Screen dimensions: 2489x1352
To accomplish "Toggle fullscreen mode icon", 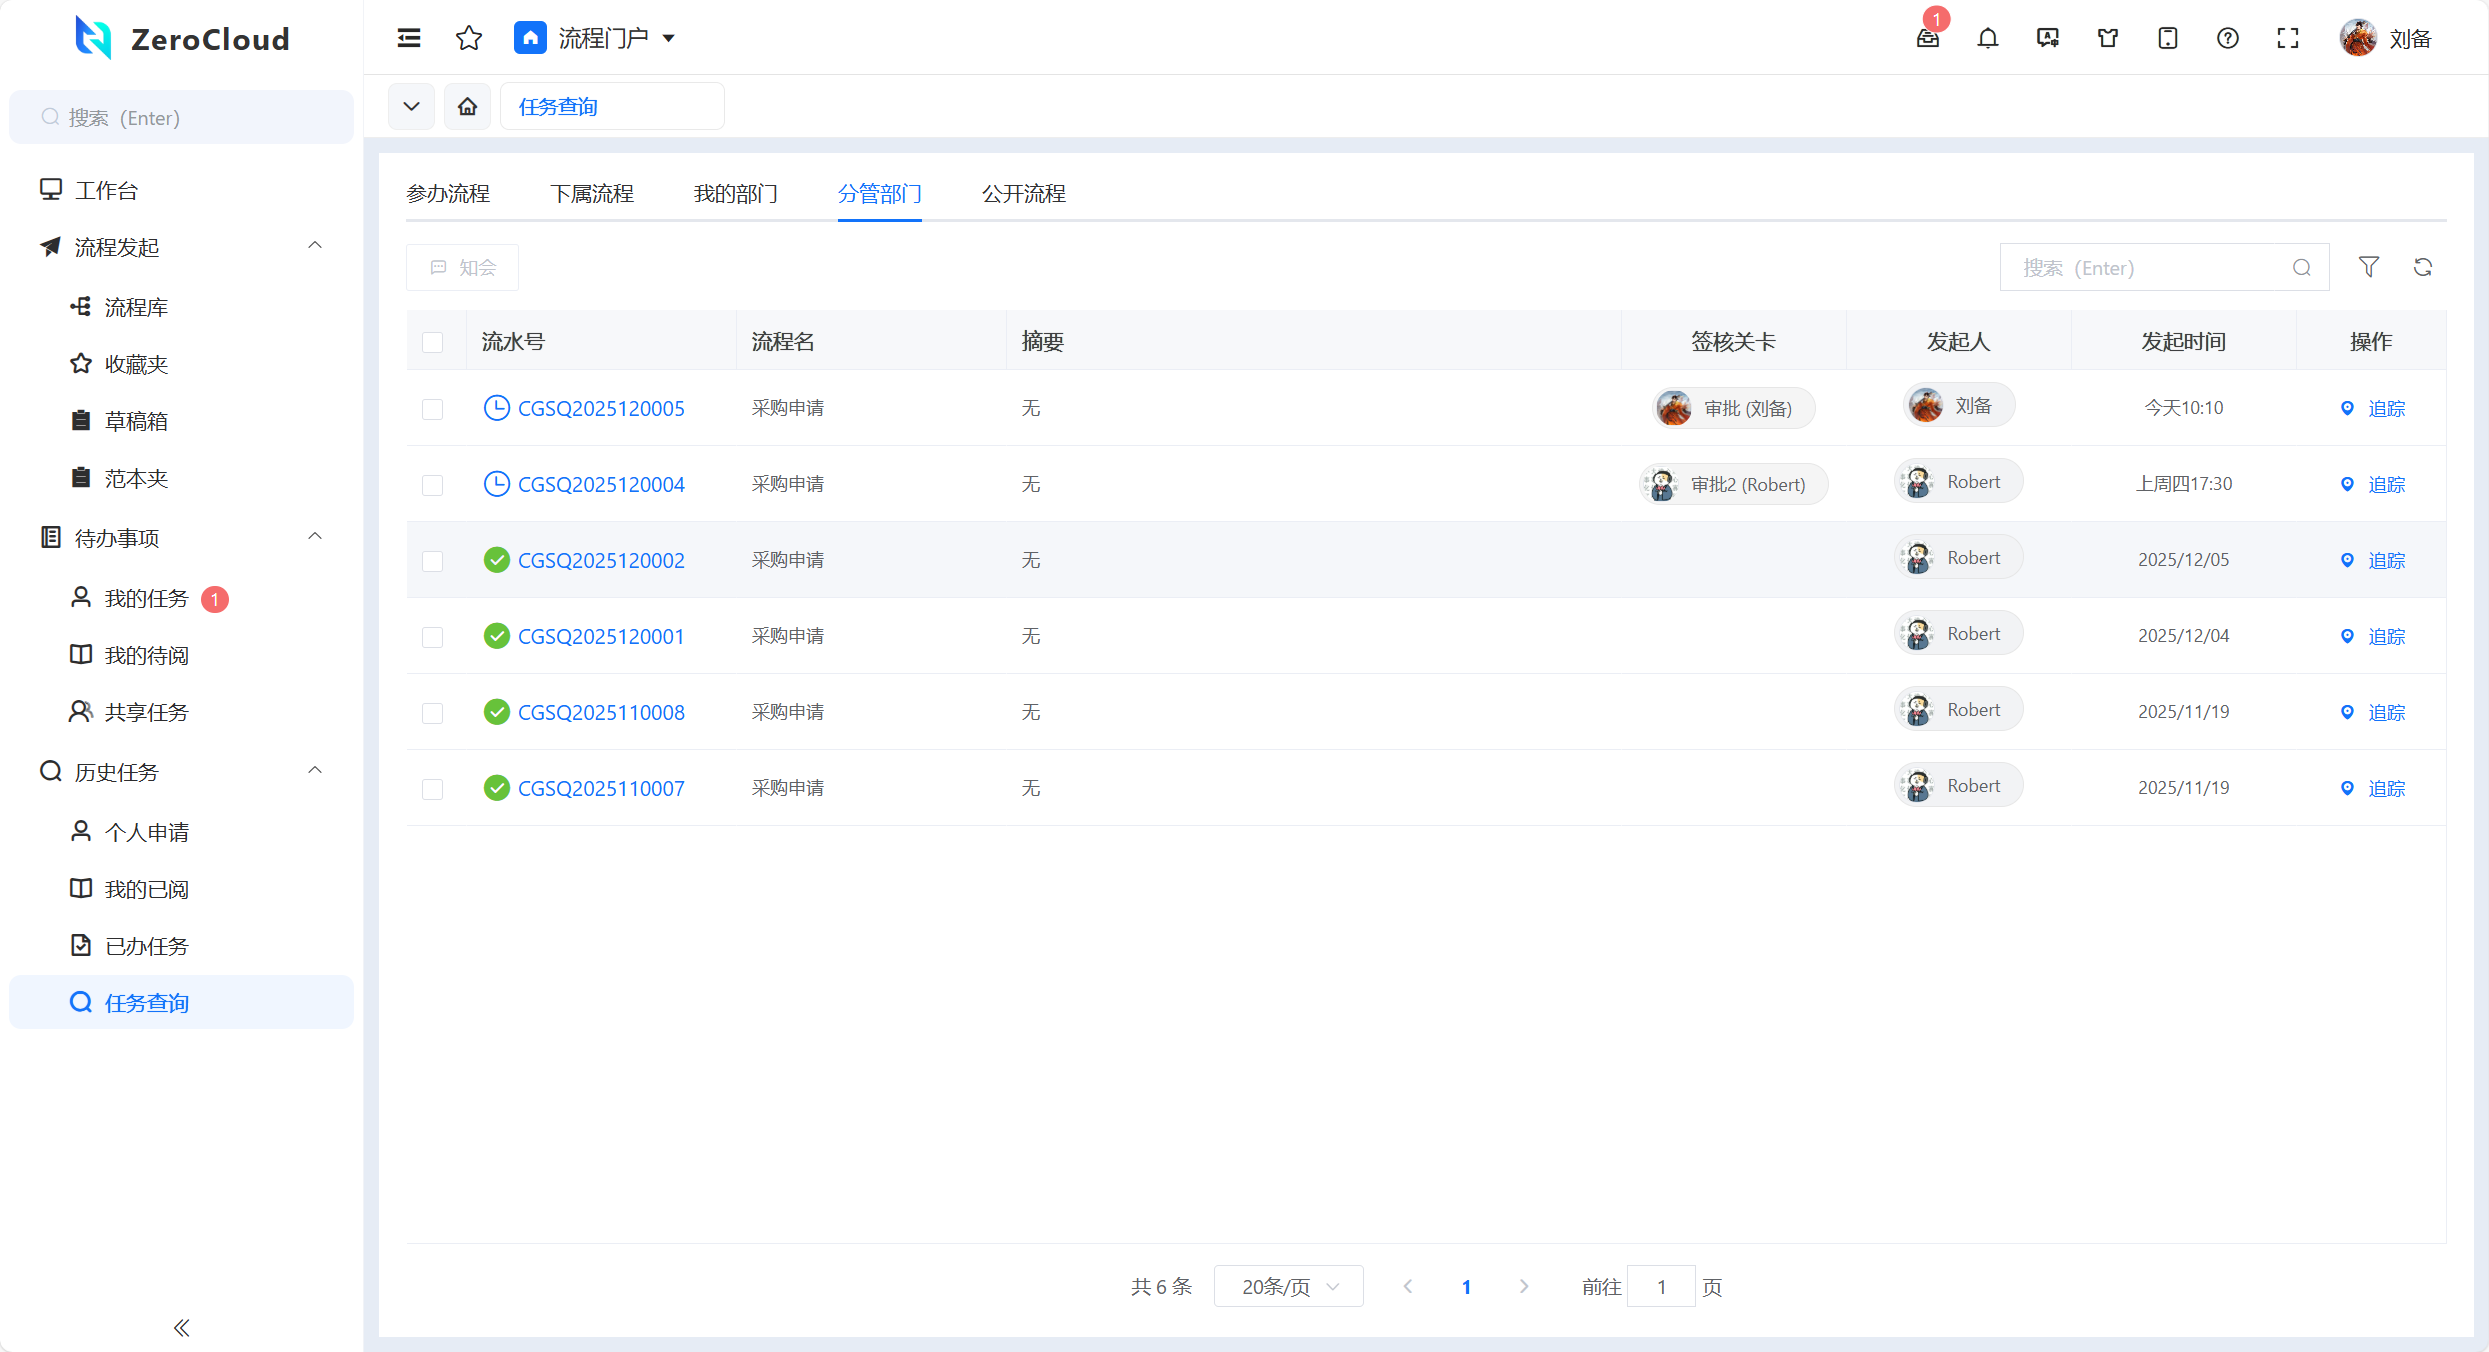I will pyautogui.click(x=2287, y=38).
